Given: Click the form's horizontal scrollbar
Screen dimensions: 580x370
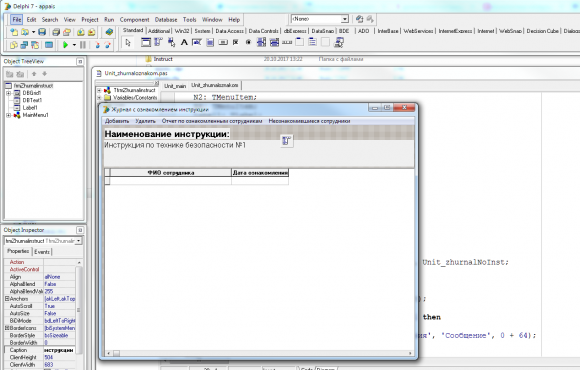Looking at the screenshot, I should click(259, 353).
